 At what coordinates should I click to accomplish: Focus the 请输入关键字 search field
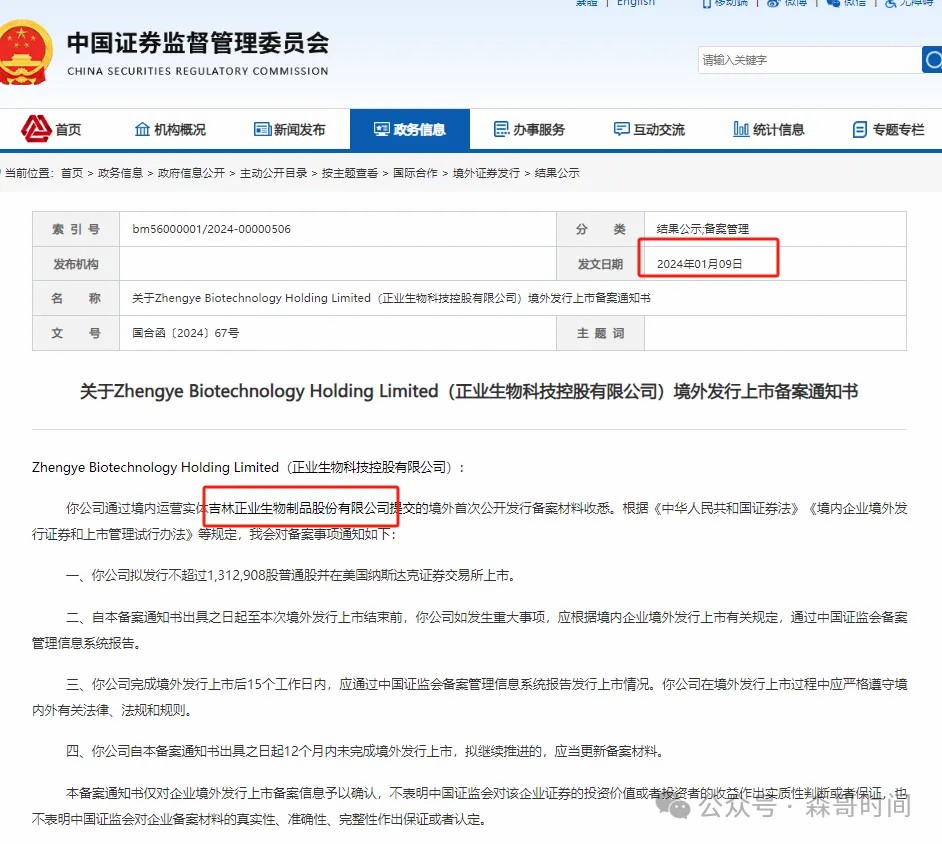pos(809,60)
